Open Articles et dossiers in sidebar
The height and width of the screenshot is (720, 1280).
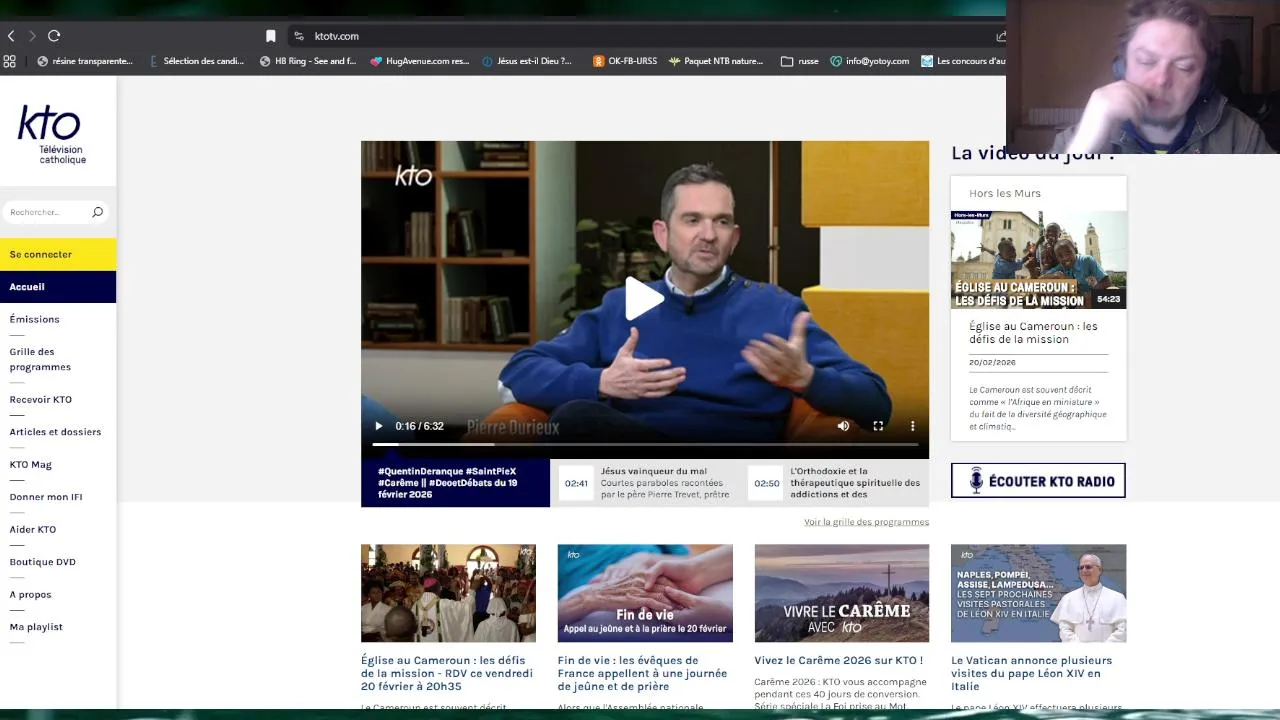[55, 432]
